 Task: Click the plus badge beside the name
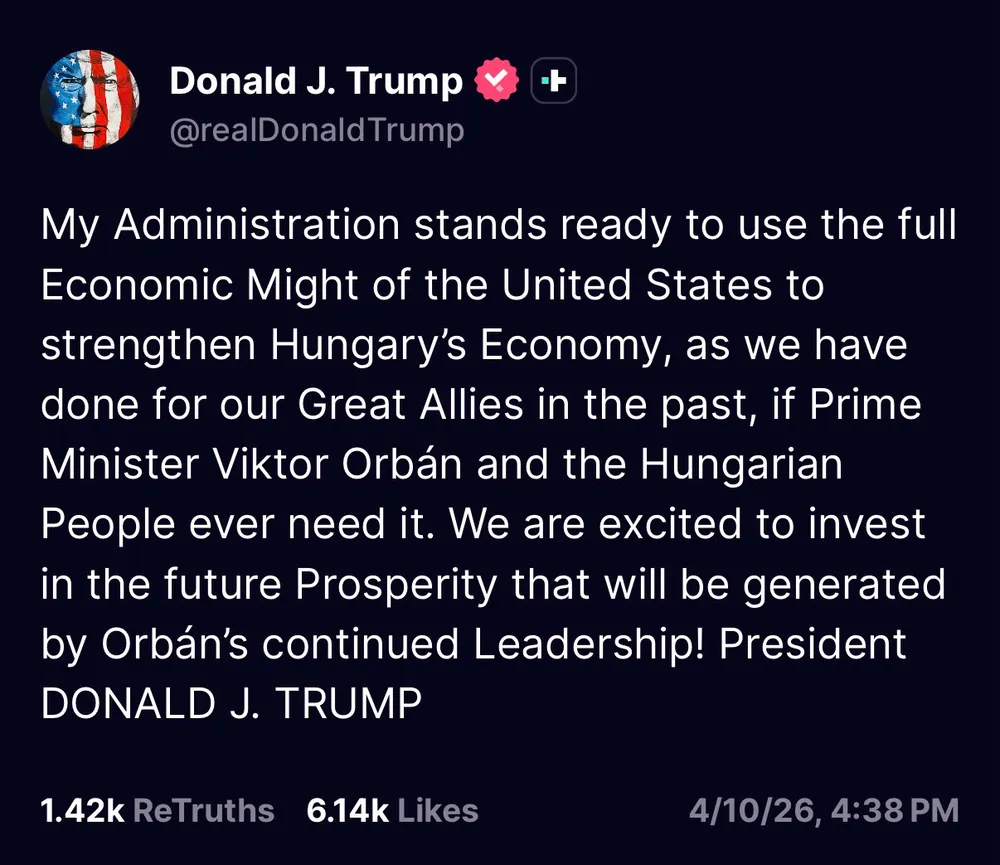553,82
